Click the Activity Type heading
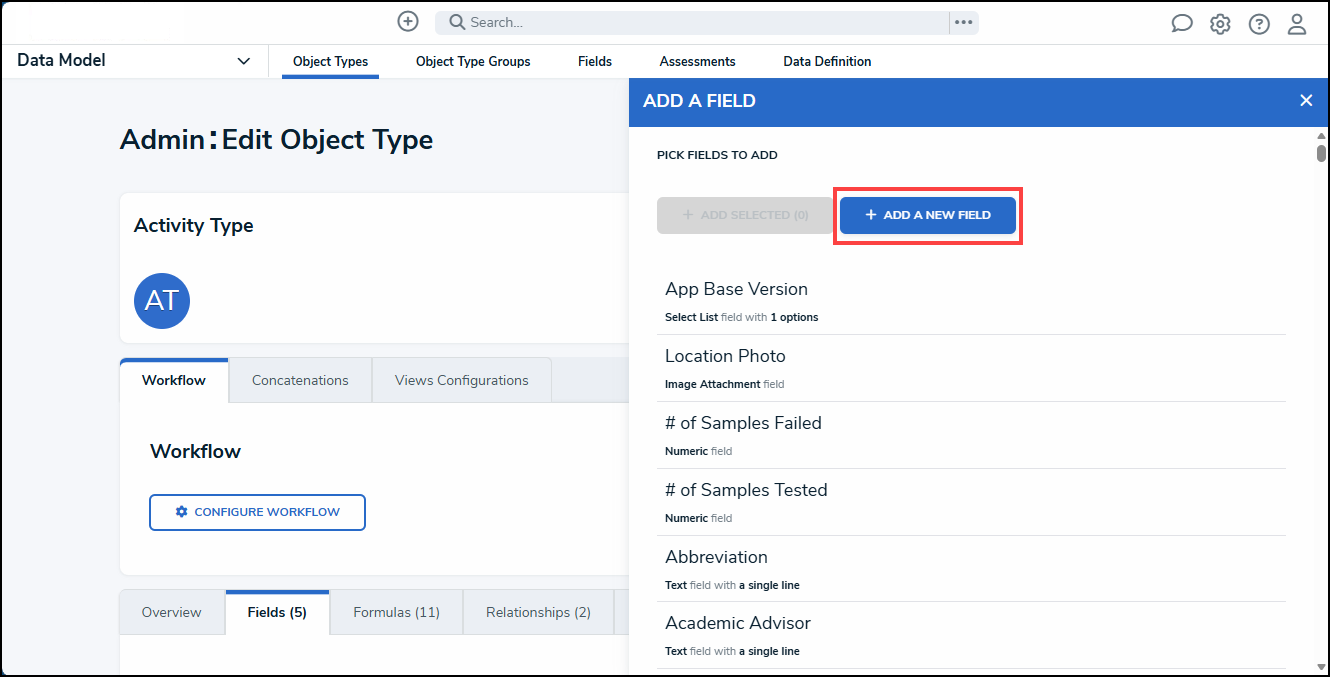The width and height of the screenshot is (1330, 677). (194, 225)
